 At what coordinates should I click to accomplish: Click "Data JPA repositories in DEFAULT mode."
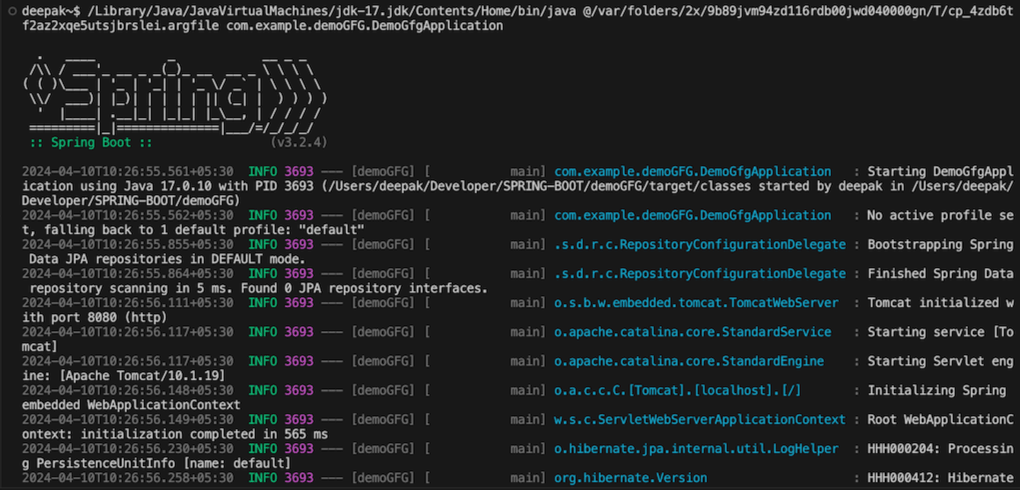point(167,259)
